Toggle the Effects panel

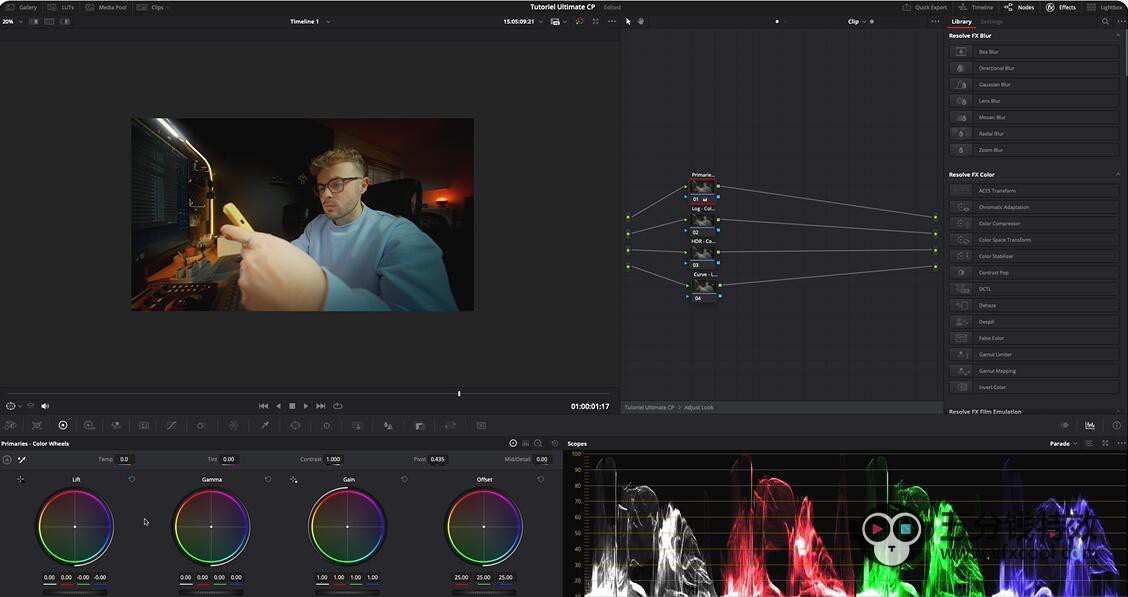[x=1060, y=7]
